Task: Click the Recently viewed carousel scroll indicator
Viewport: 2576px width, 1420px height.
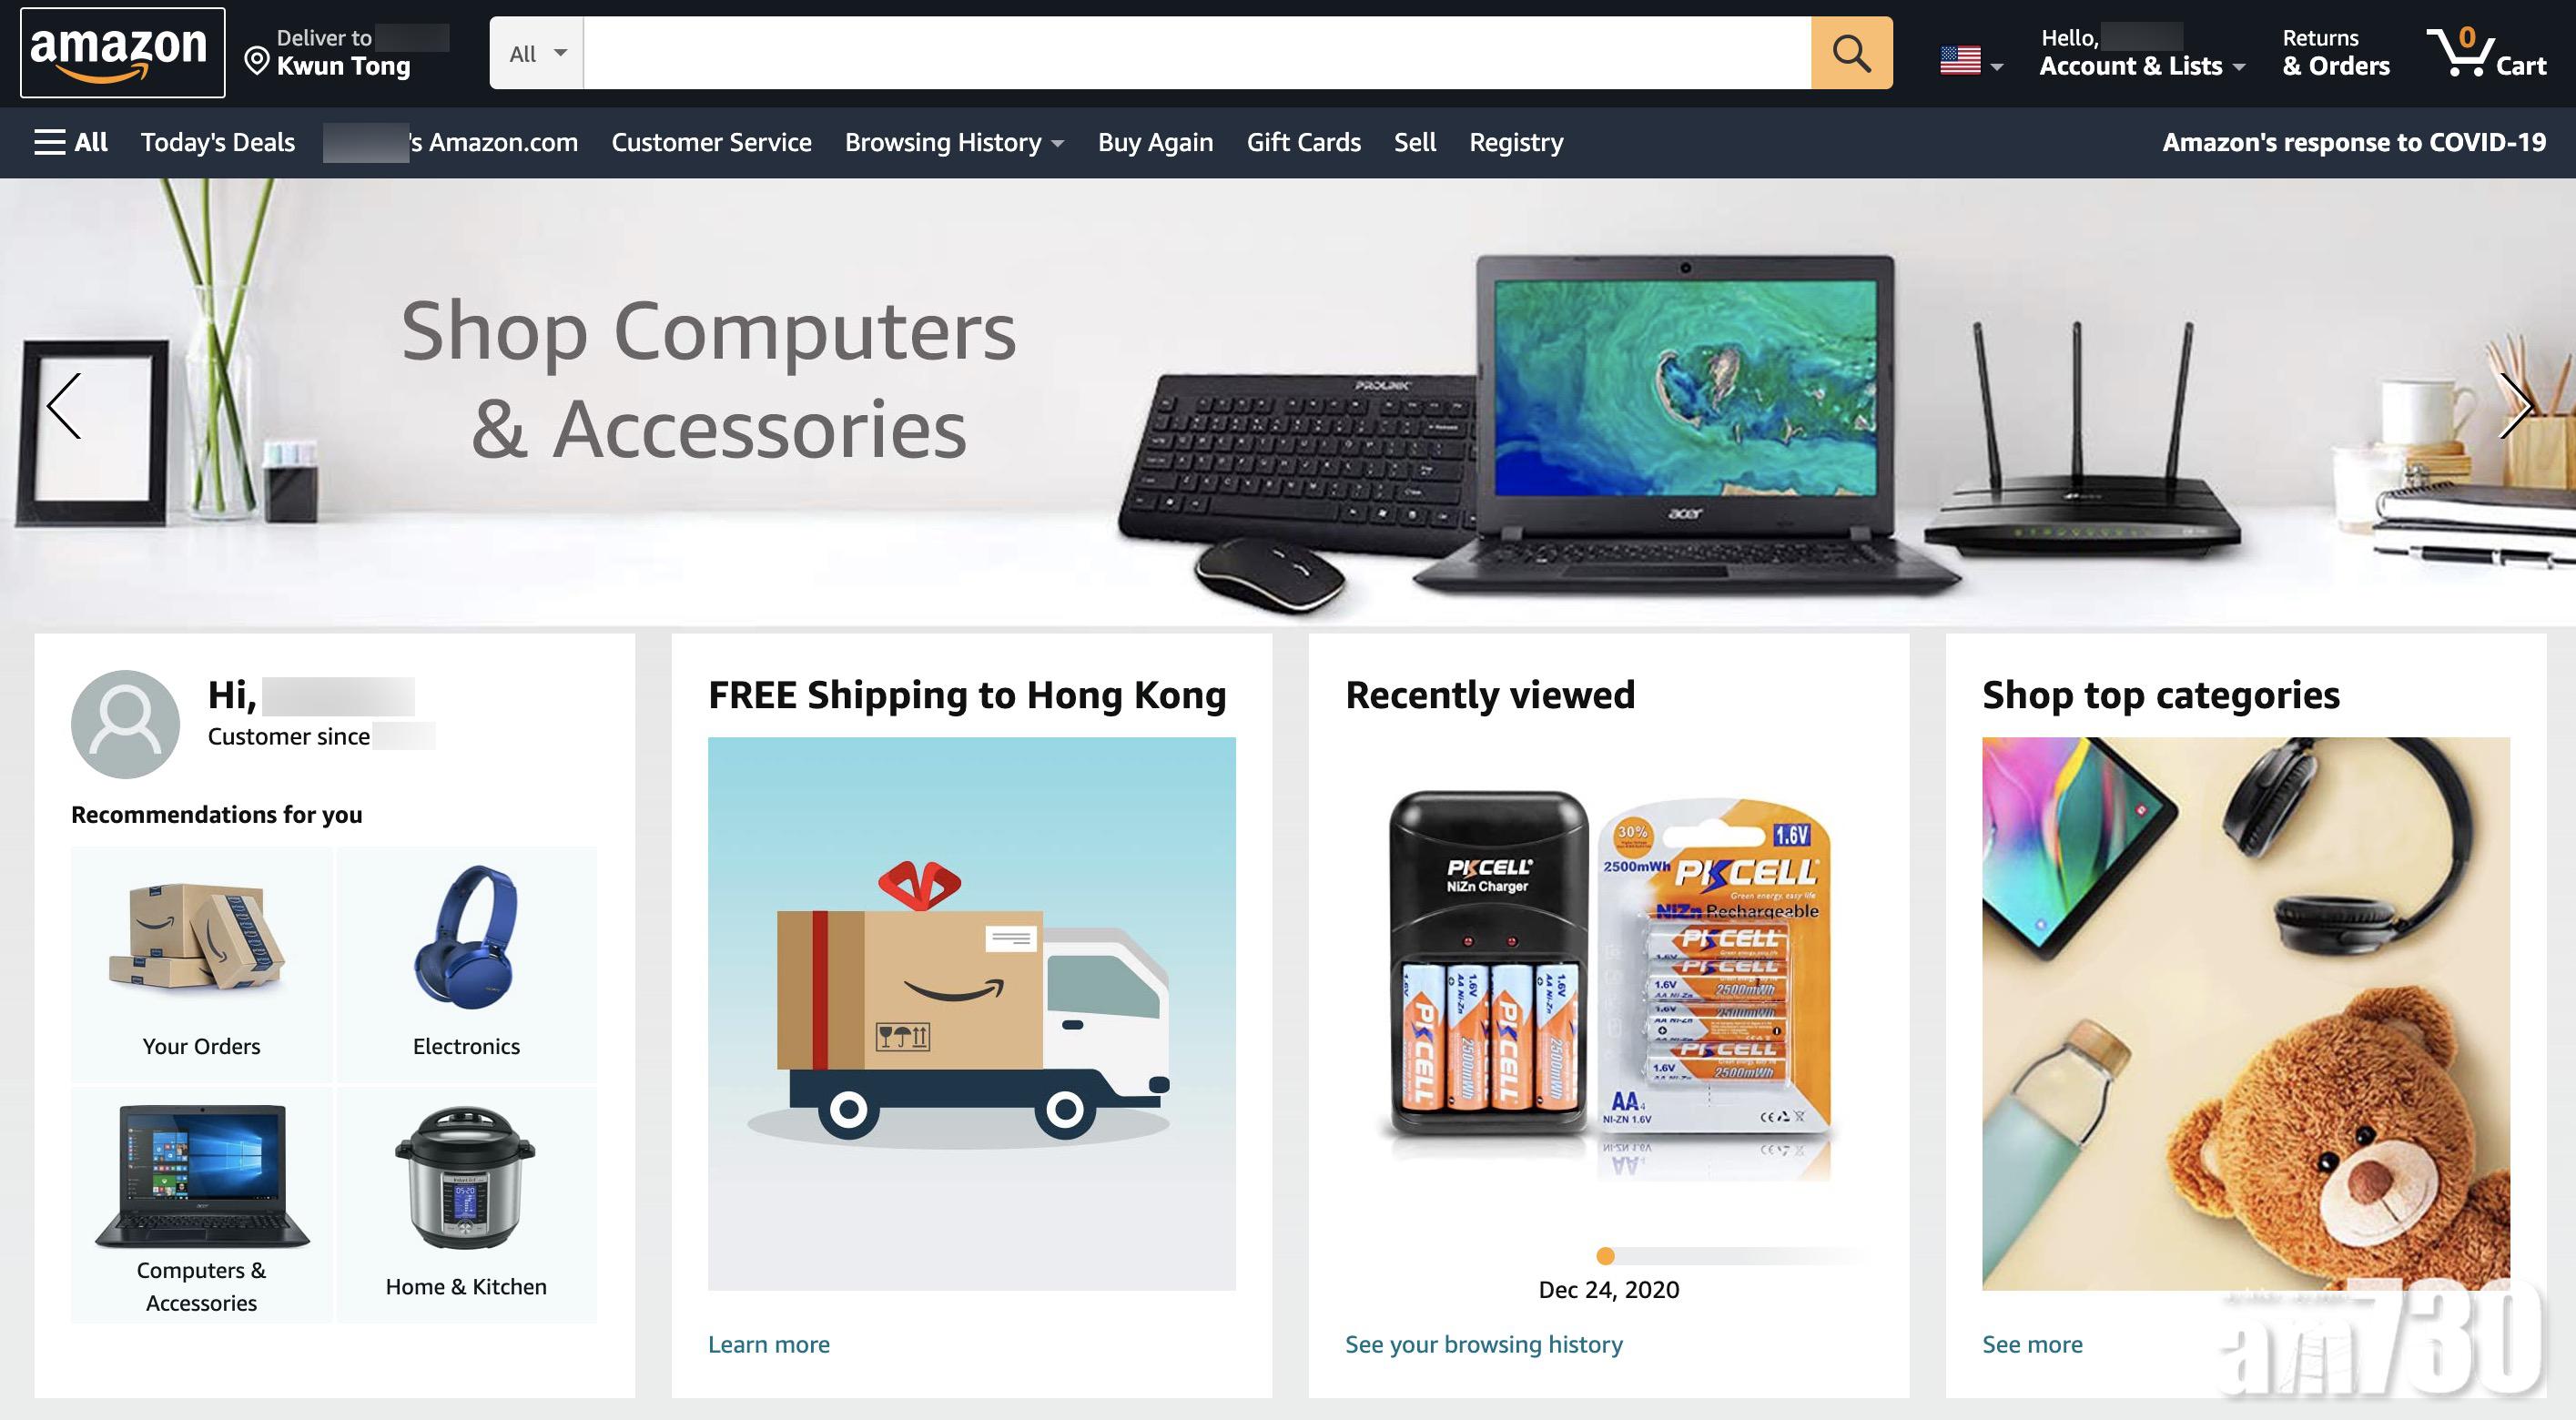Action: point(1606,1256)
